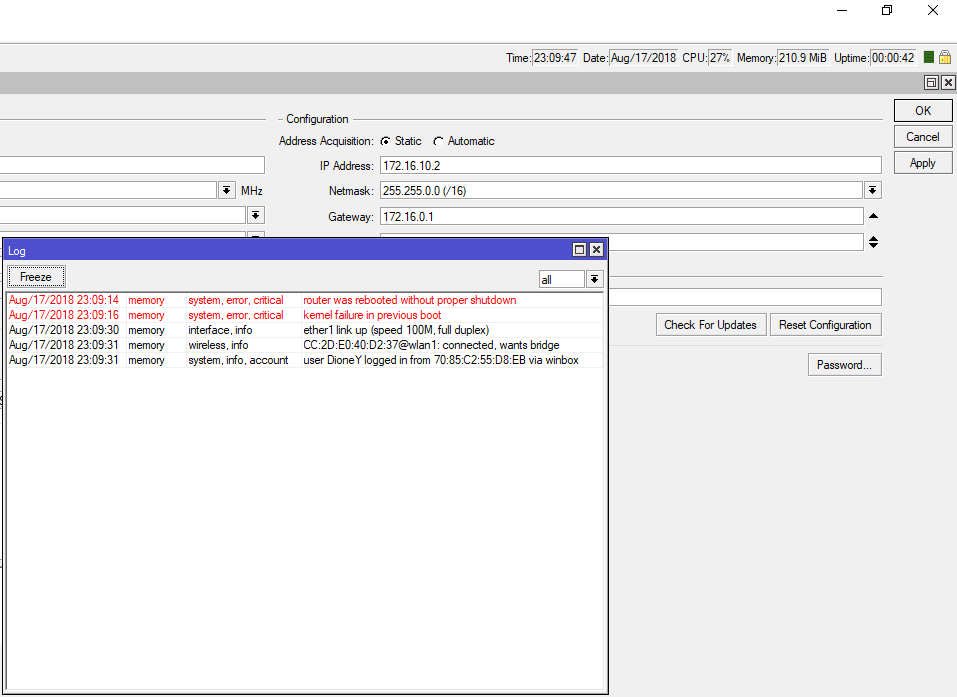Select Static address acquisition

click(385, 141)
